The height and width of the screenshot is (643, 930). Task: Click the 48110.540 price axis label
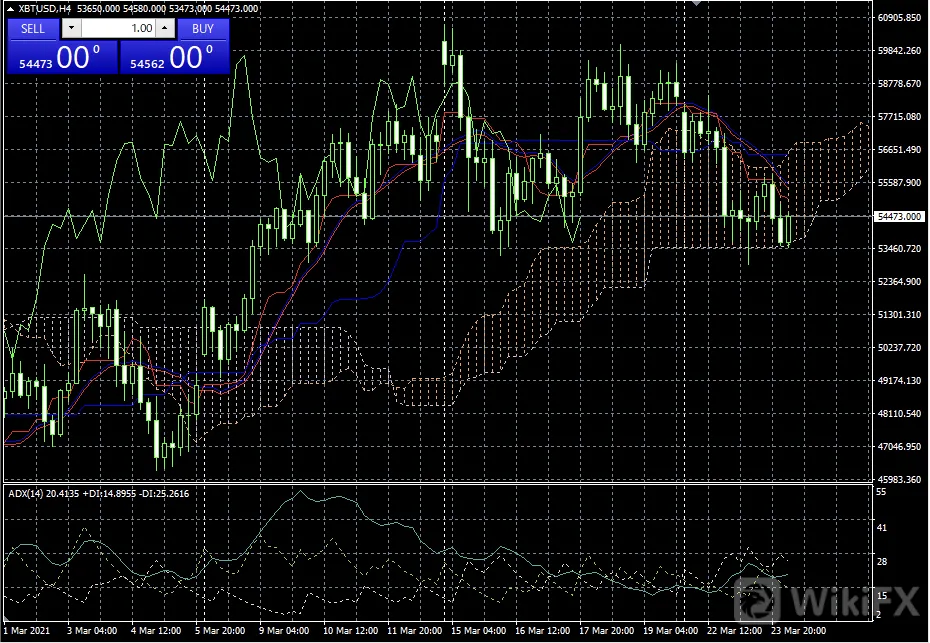899,413
